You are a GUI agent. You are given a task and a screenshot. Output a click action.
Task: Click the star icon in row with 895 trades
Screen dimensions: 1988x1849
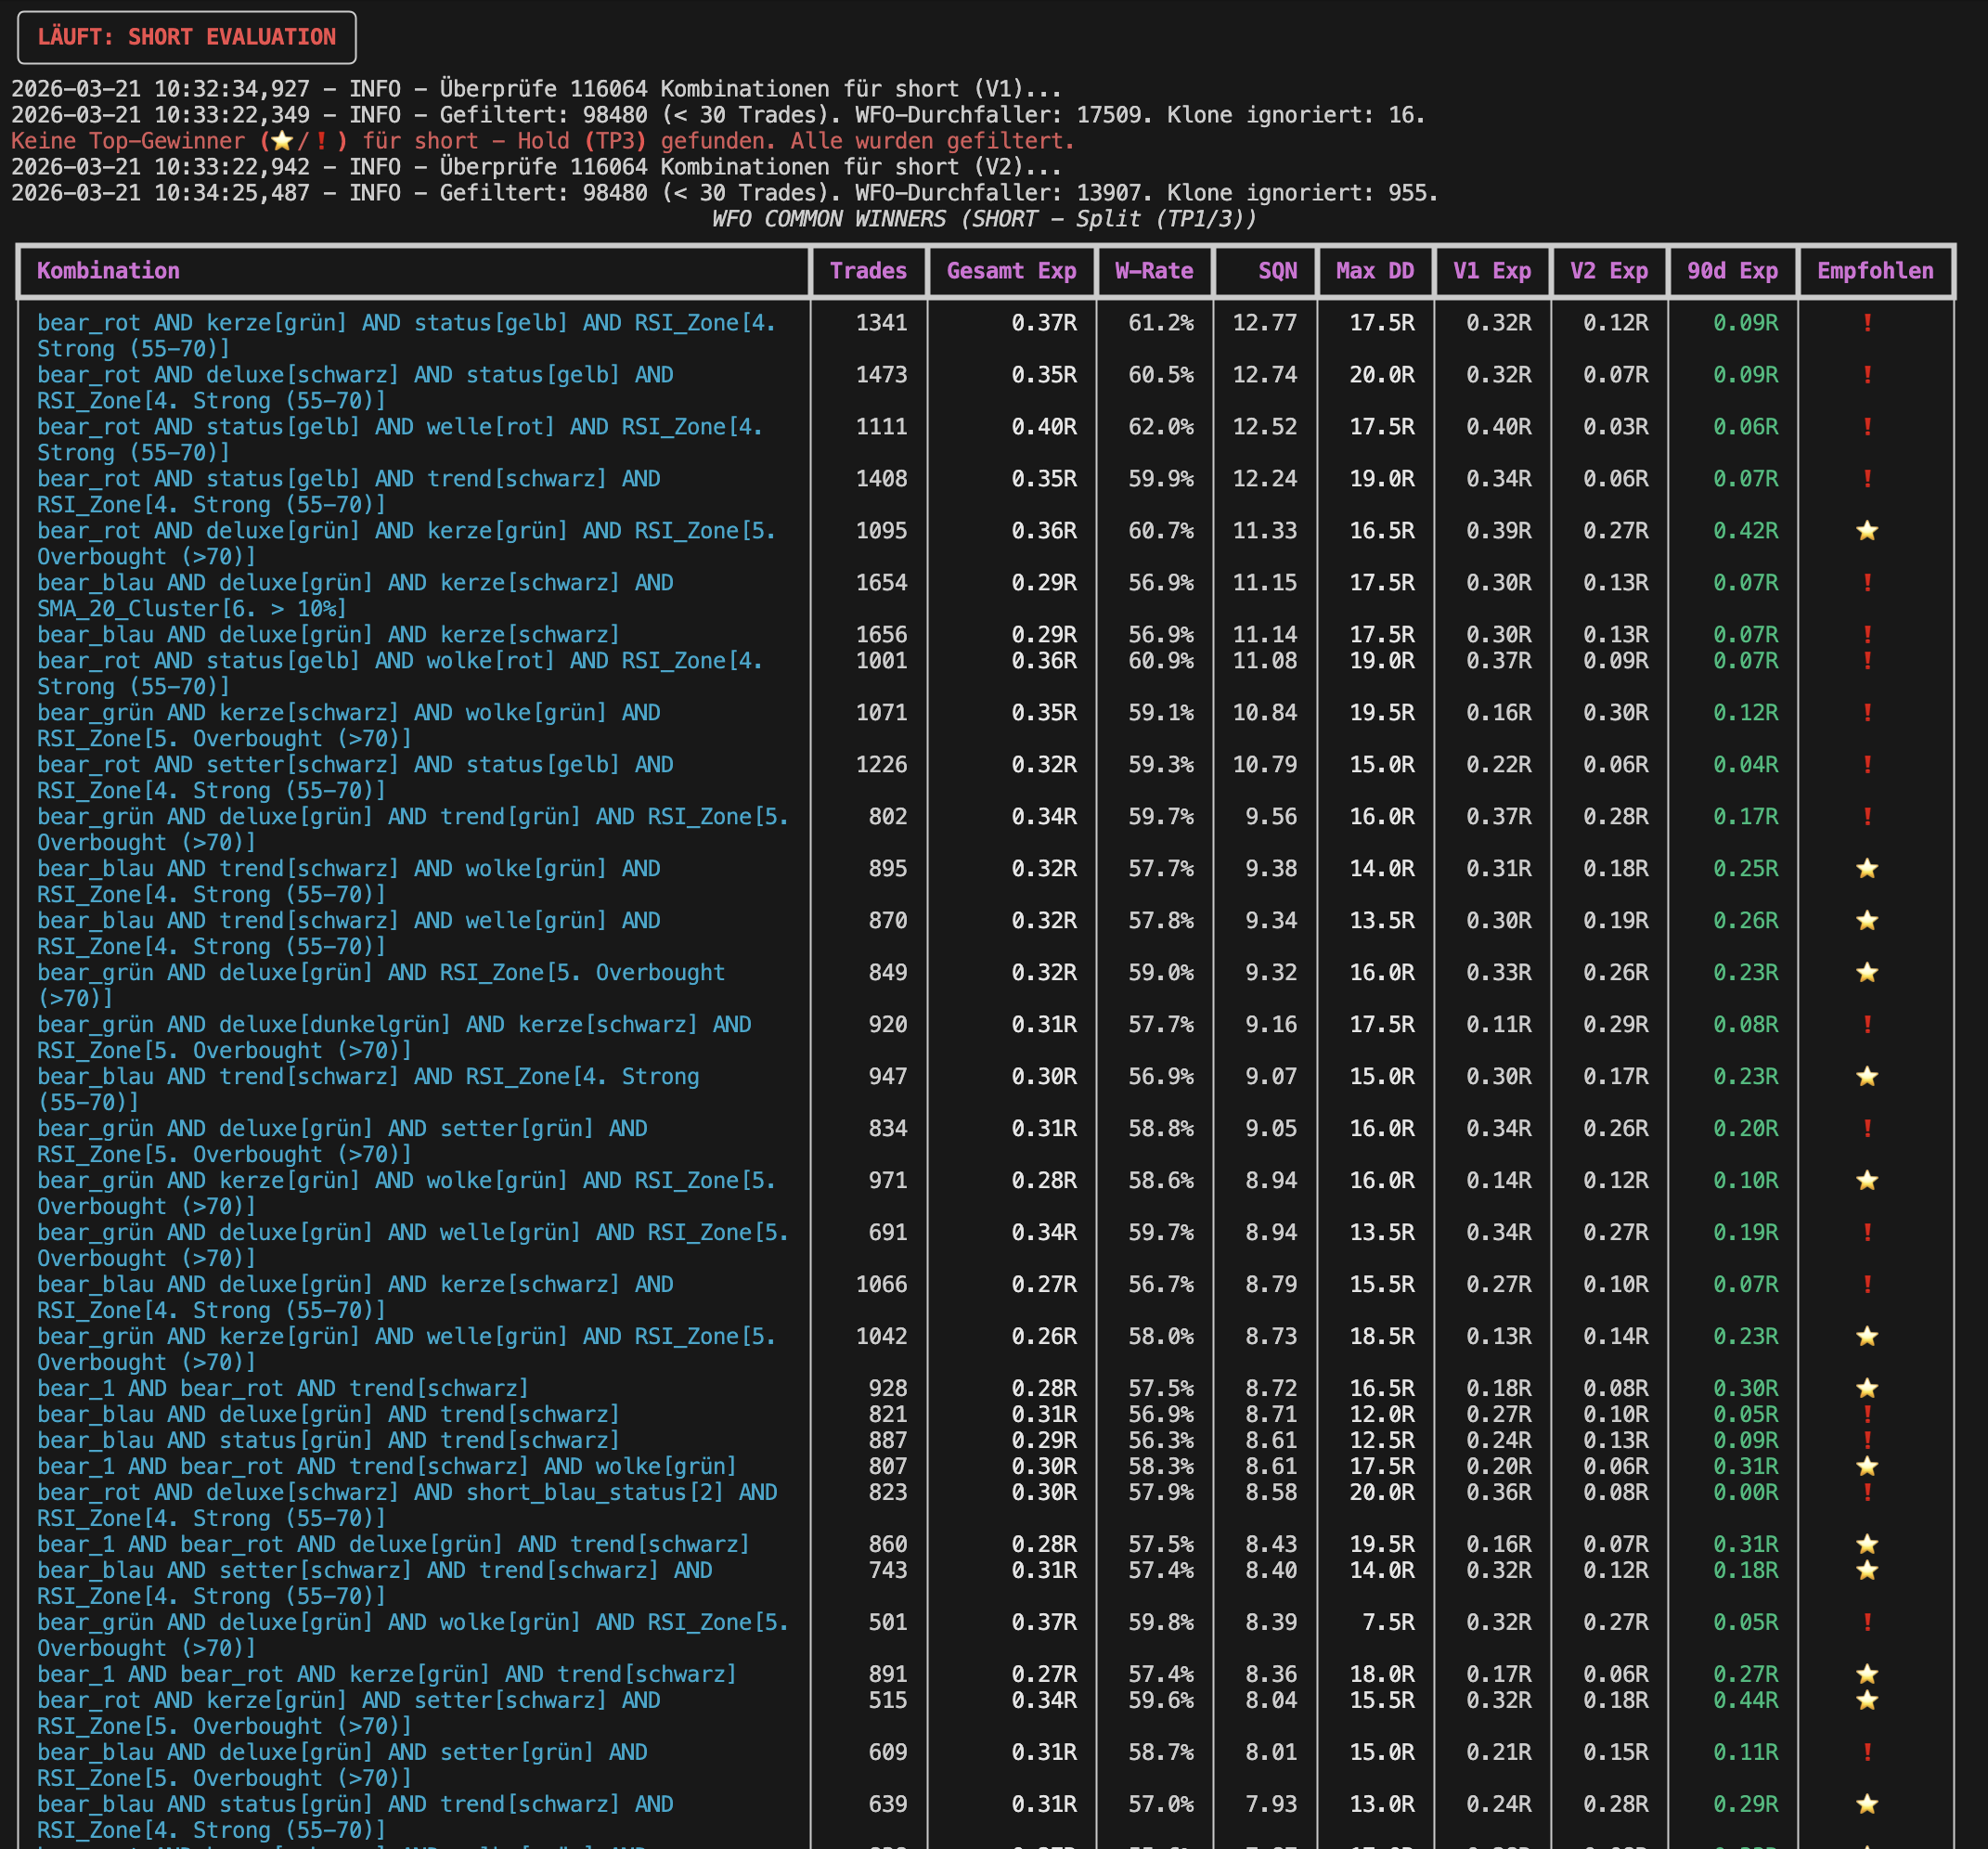(1866, 869)
